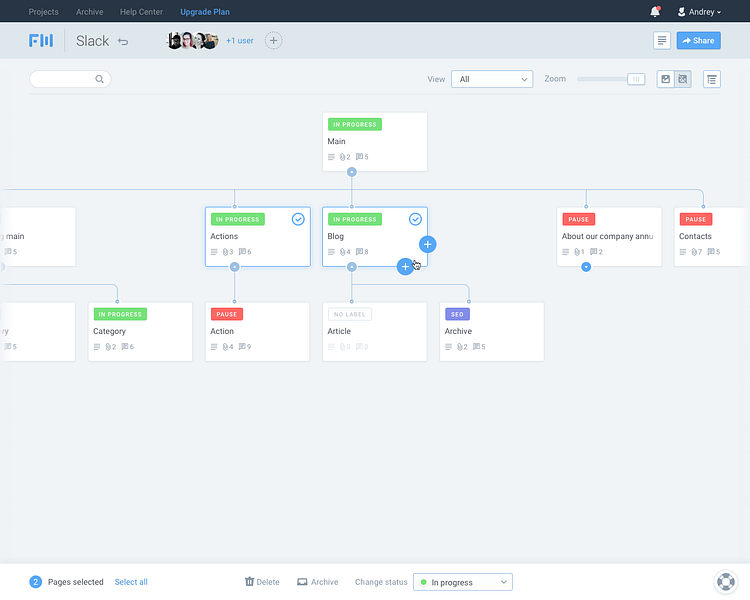
Task: Click the red Pause label on Contacts
Action: pos(695,219)
